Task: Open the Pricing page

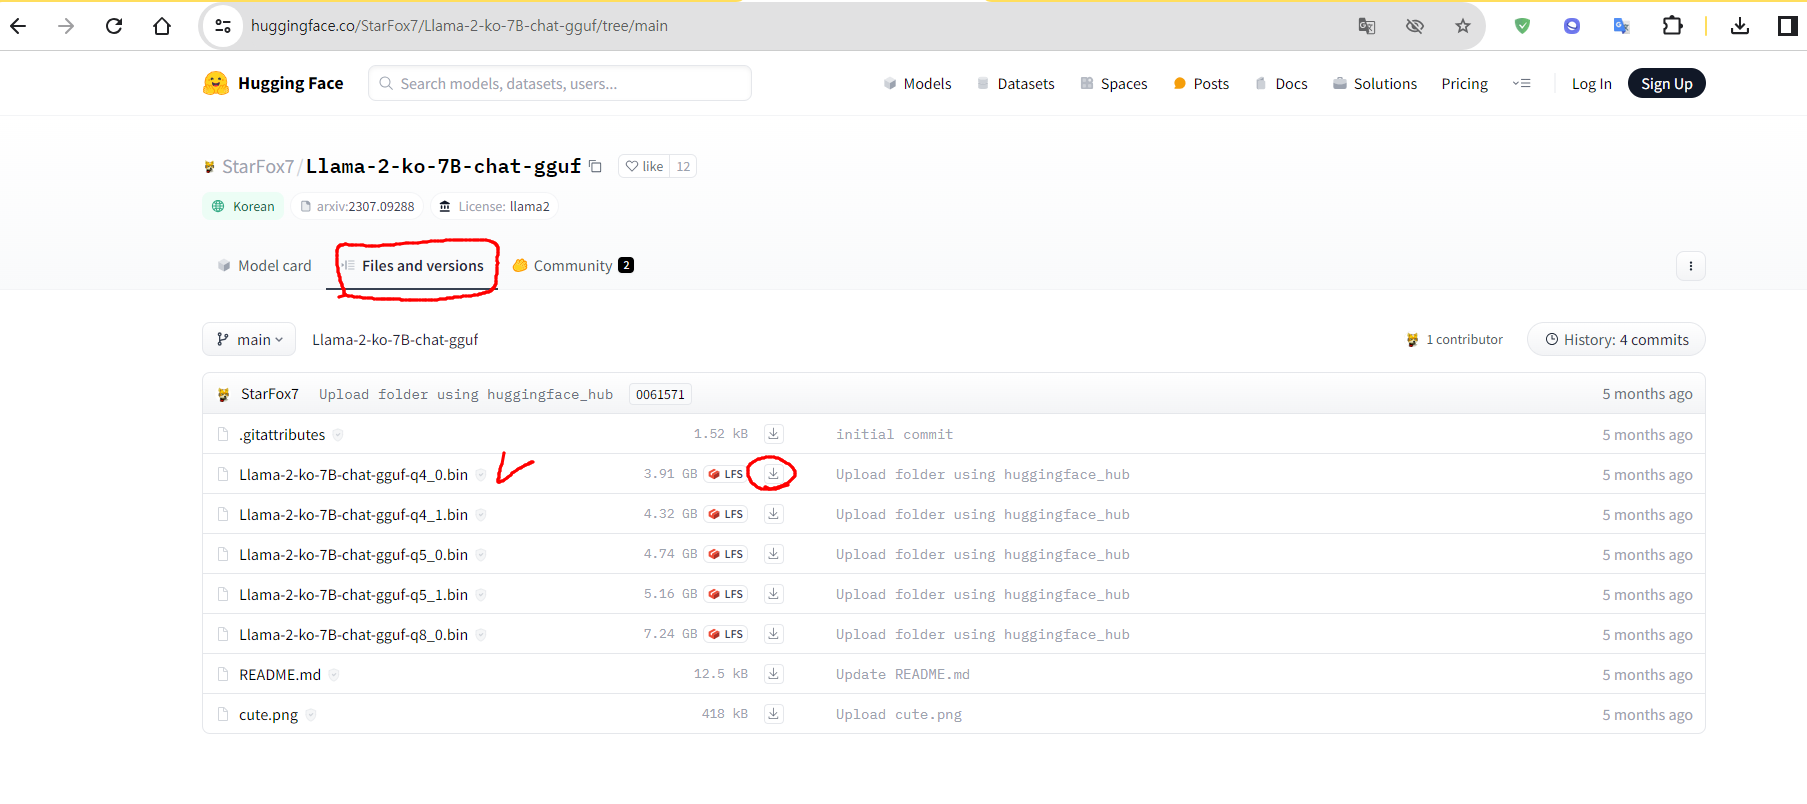Action: click(1465, 84)
